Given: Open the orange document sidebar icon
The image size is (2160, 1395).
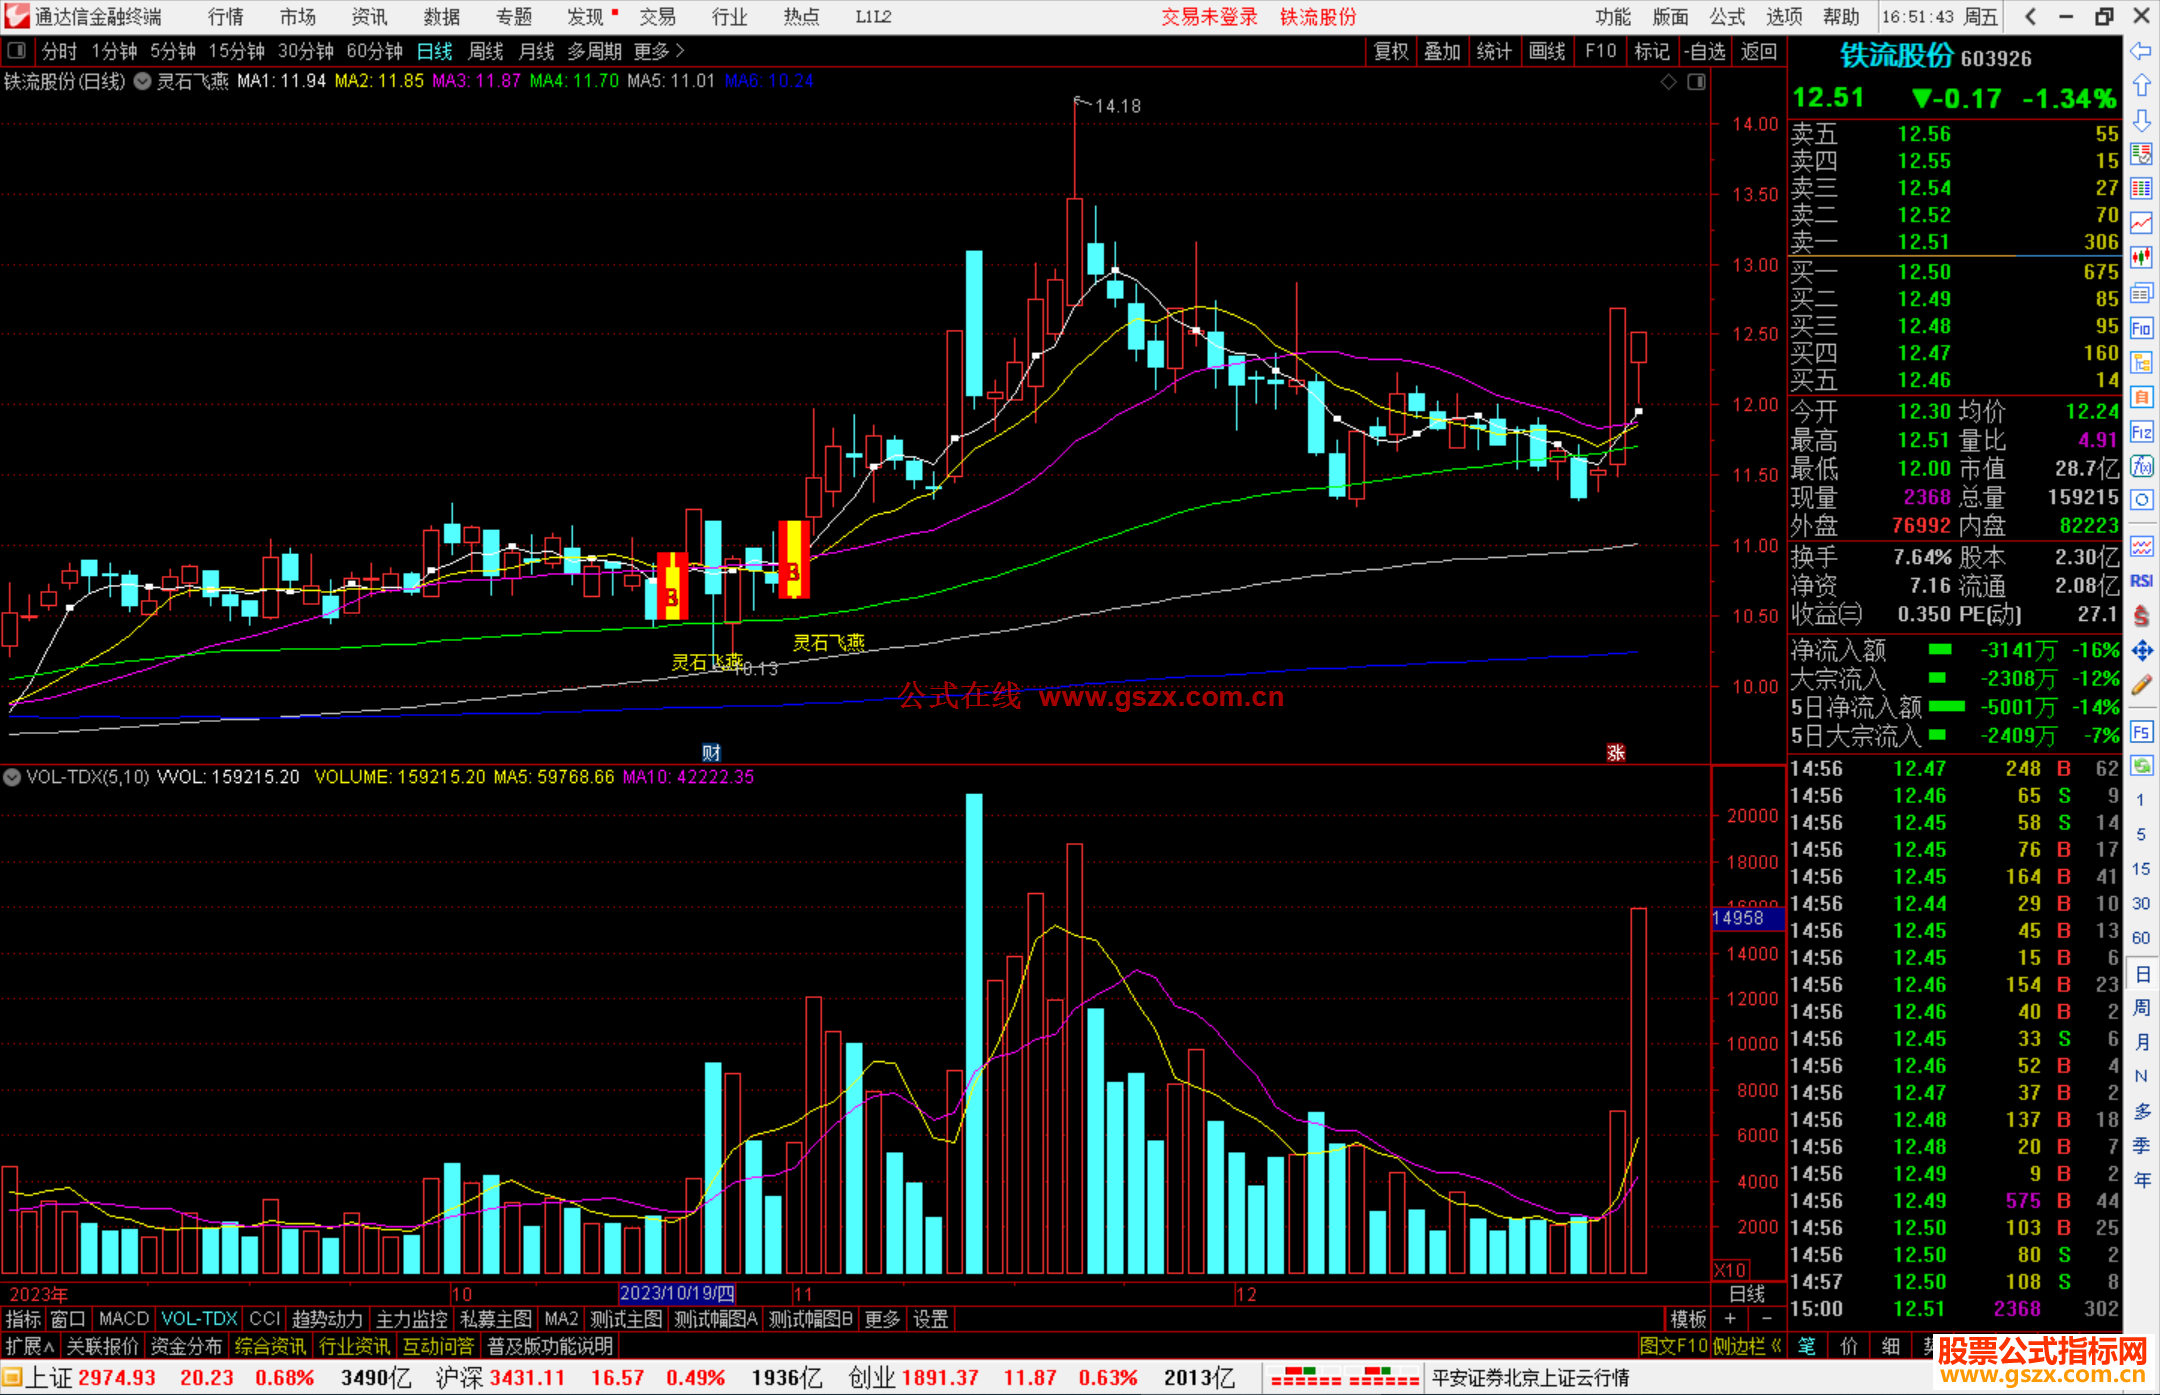Looking at the screenshot, I should pos(2141,397).
